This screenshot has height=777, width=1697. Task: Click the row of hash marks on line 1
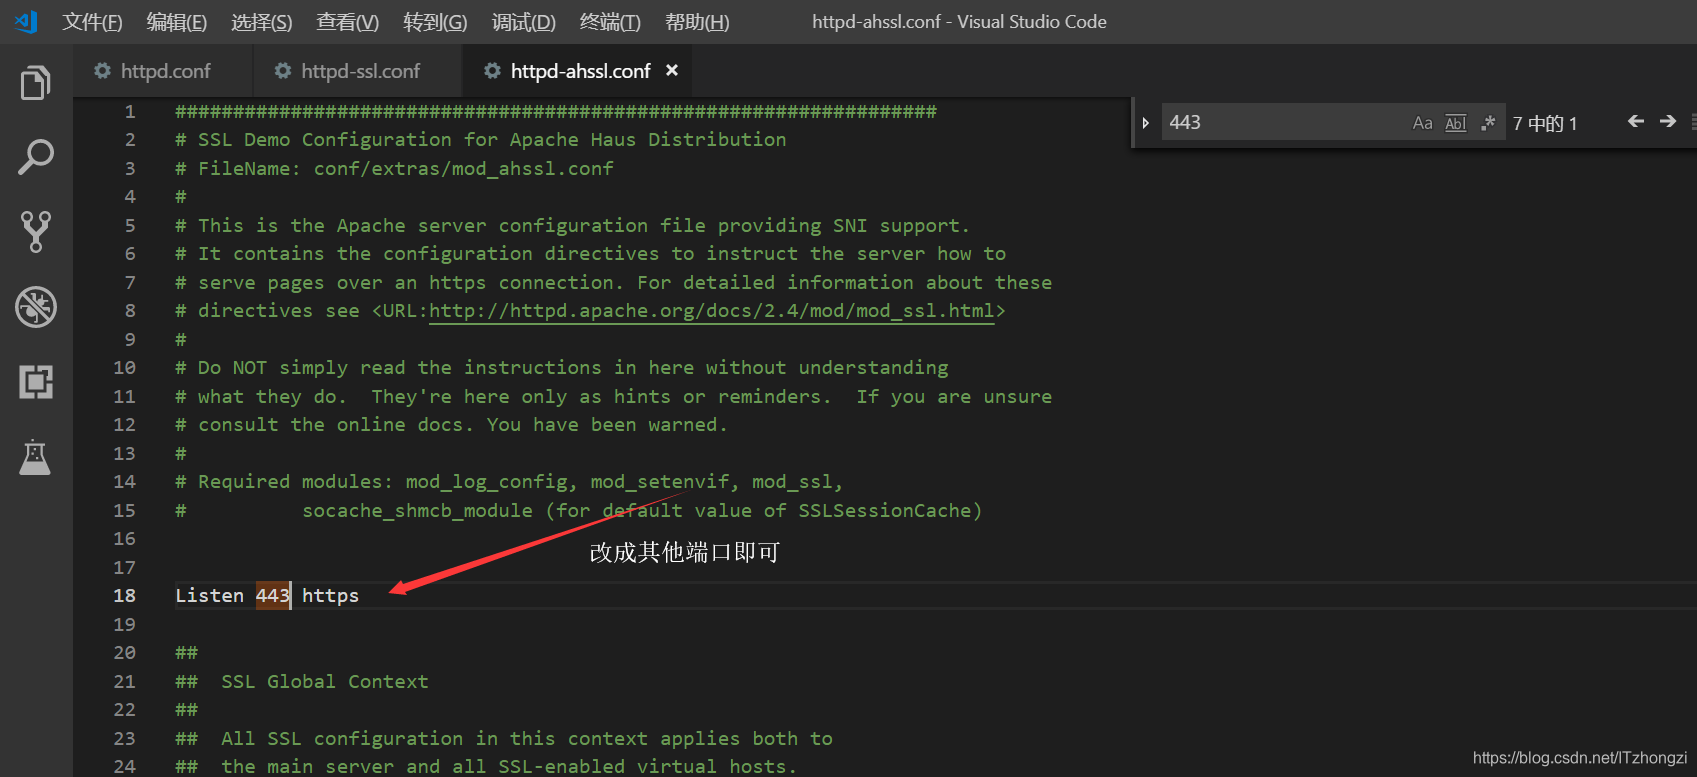click(x=556, y=112)
